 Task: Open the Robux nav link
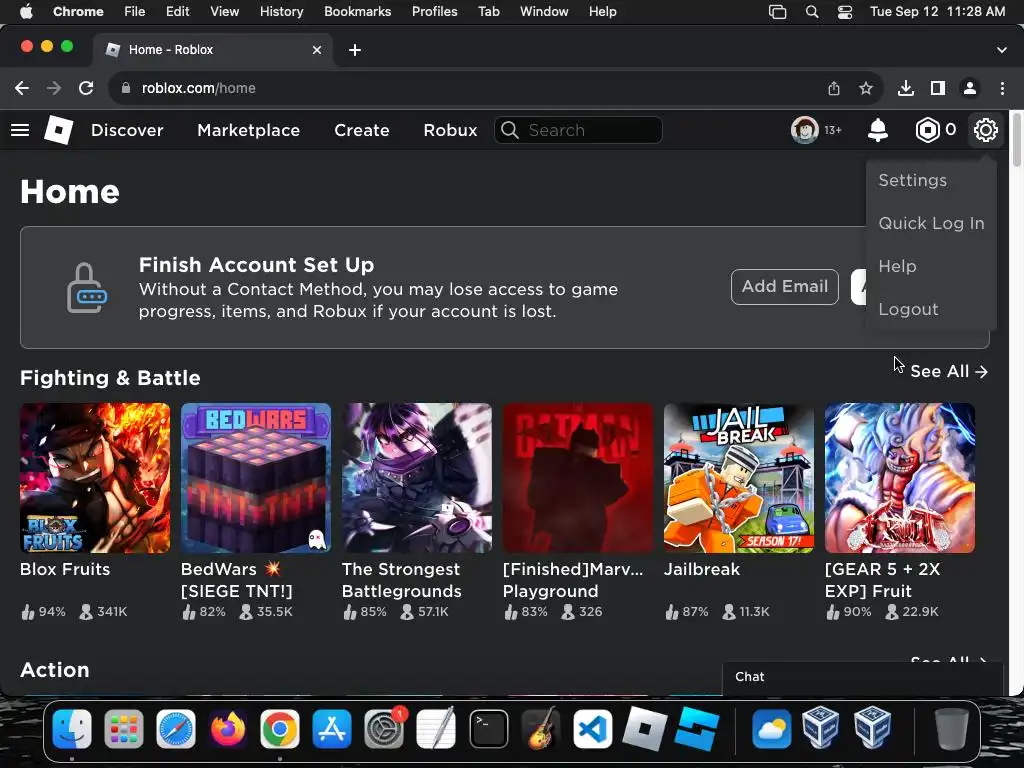pyautogui.click(x=450, y=130)
